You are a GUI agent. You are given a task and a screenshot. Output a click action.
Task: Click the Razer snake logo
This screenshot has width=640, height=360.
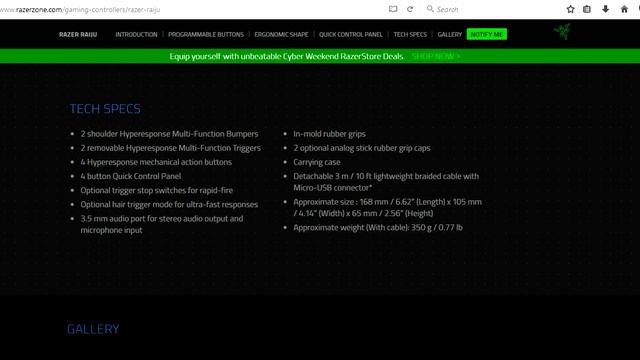[562, 32]
